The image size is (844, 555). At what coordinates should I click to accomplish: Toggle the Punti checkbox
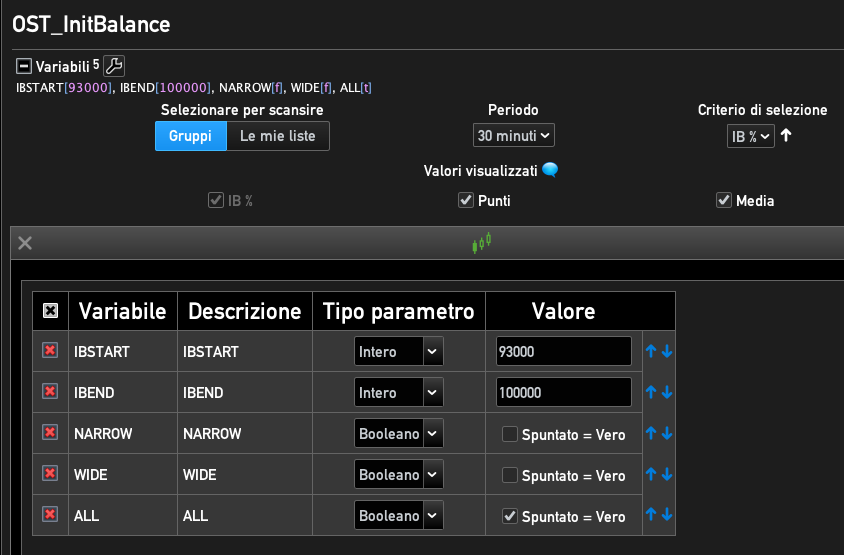(465, 201)
